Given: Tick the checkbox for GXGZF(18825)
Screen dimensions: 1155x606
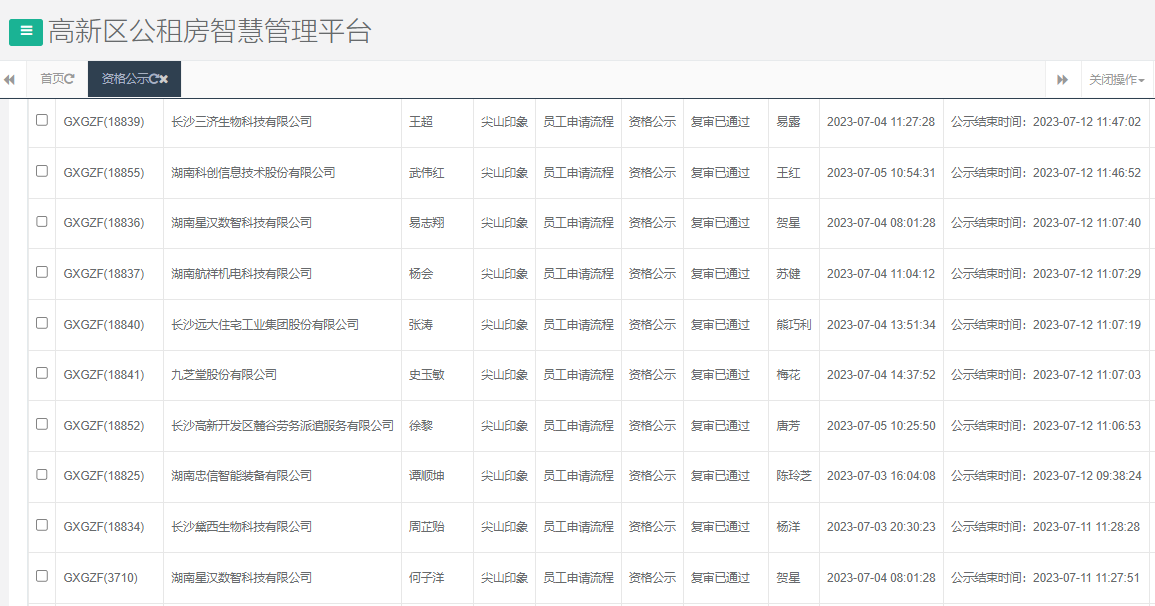Looking at the screenshot, I should (41, 475).
